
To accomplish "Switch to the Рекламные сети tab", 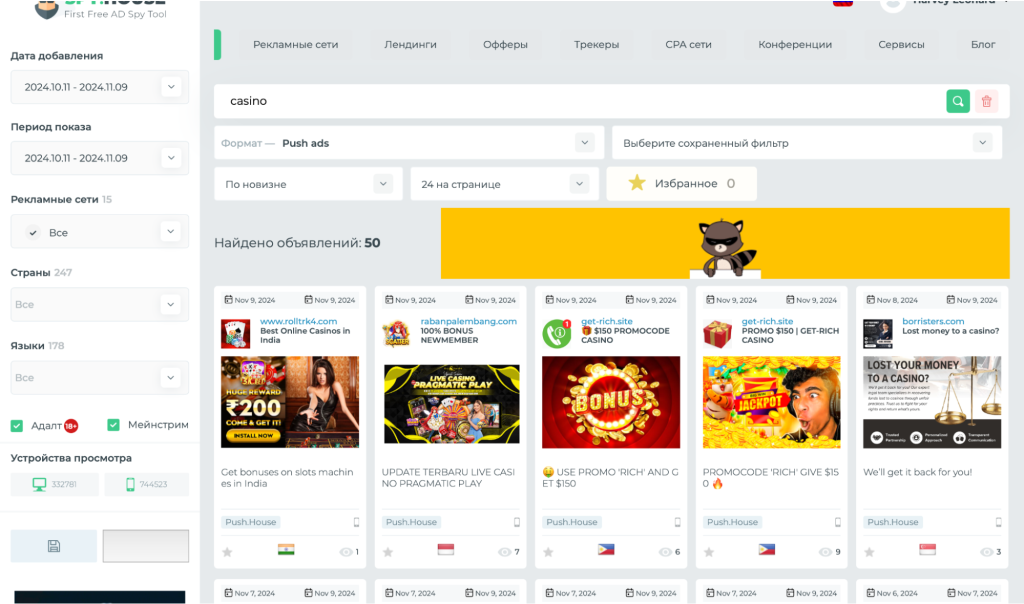I will click(x=296, y=44).
